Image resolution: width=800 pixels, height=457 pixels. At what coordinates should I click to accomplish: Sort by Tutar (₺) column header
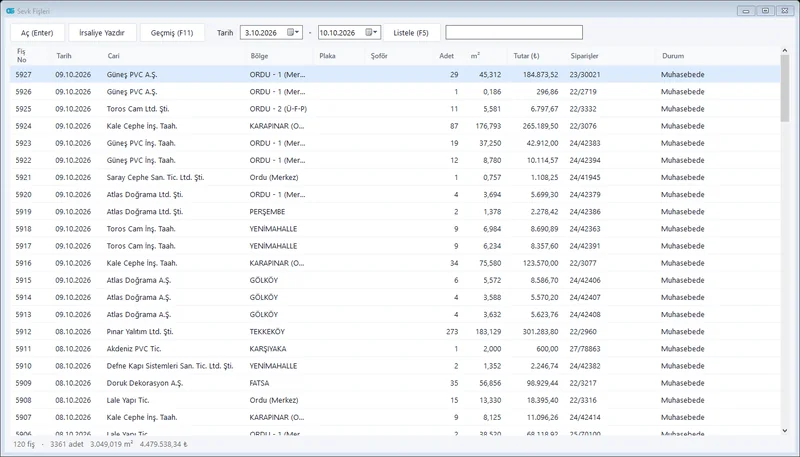pos(526,56)
